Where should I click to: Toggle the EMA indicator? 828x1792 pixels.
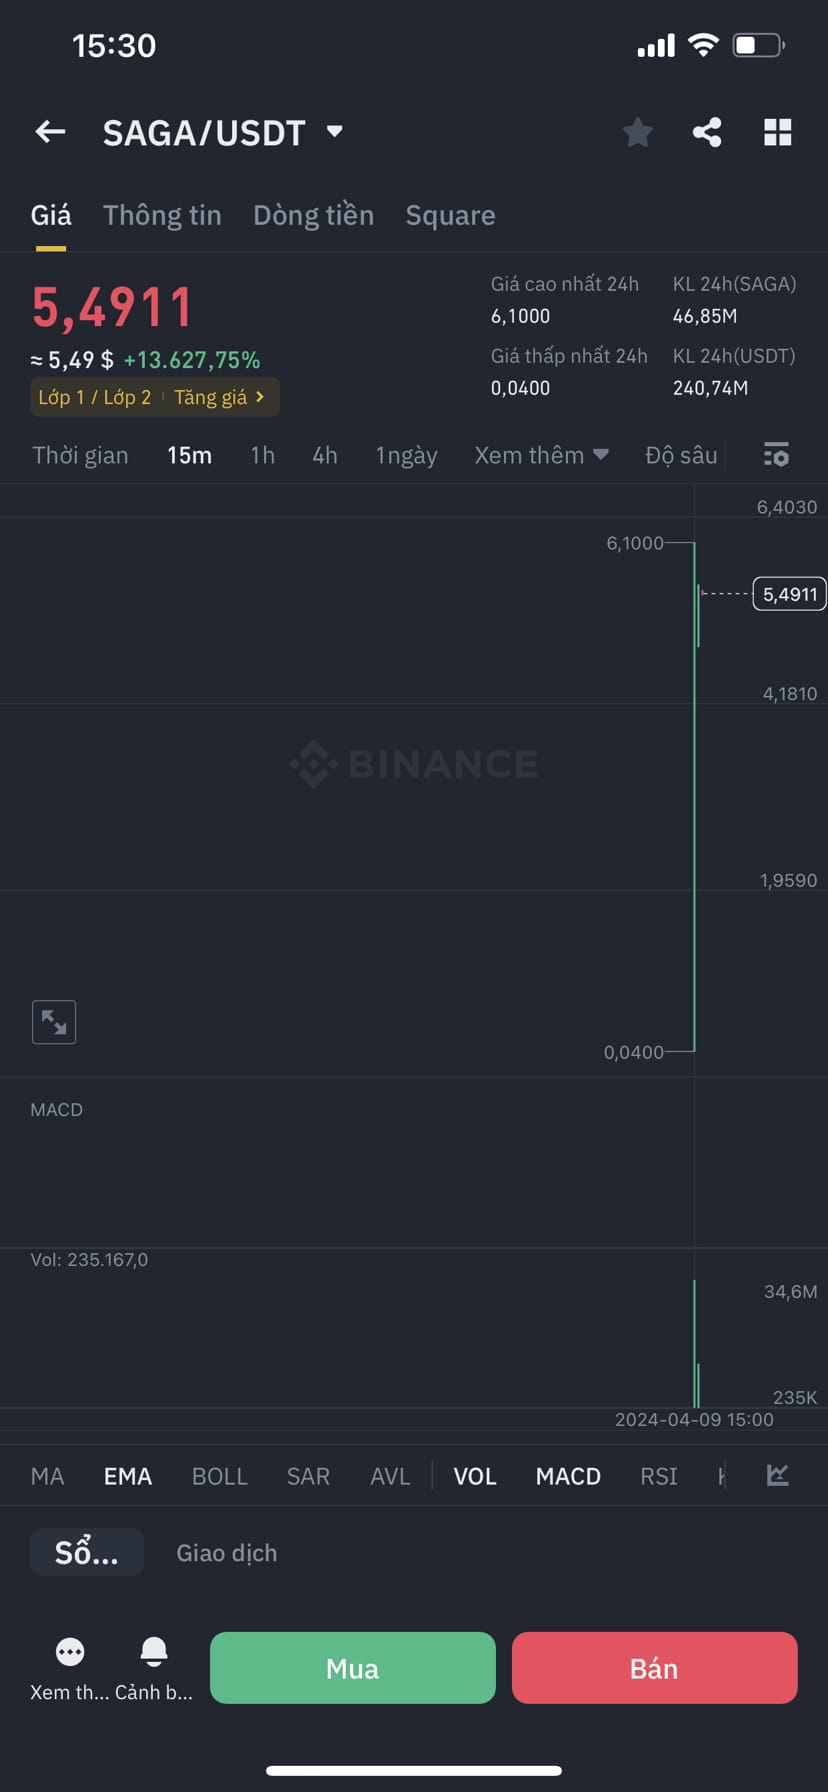tap(128, 1476)
